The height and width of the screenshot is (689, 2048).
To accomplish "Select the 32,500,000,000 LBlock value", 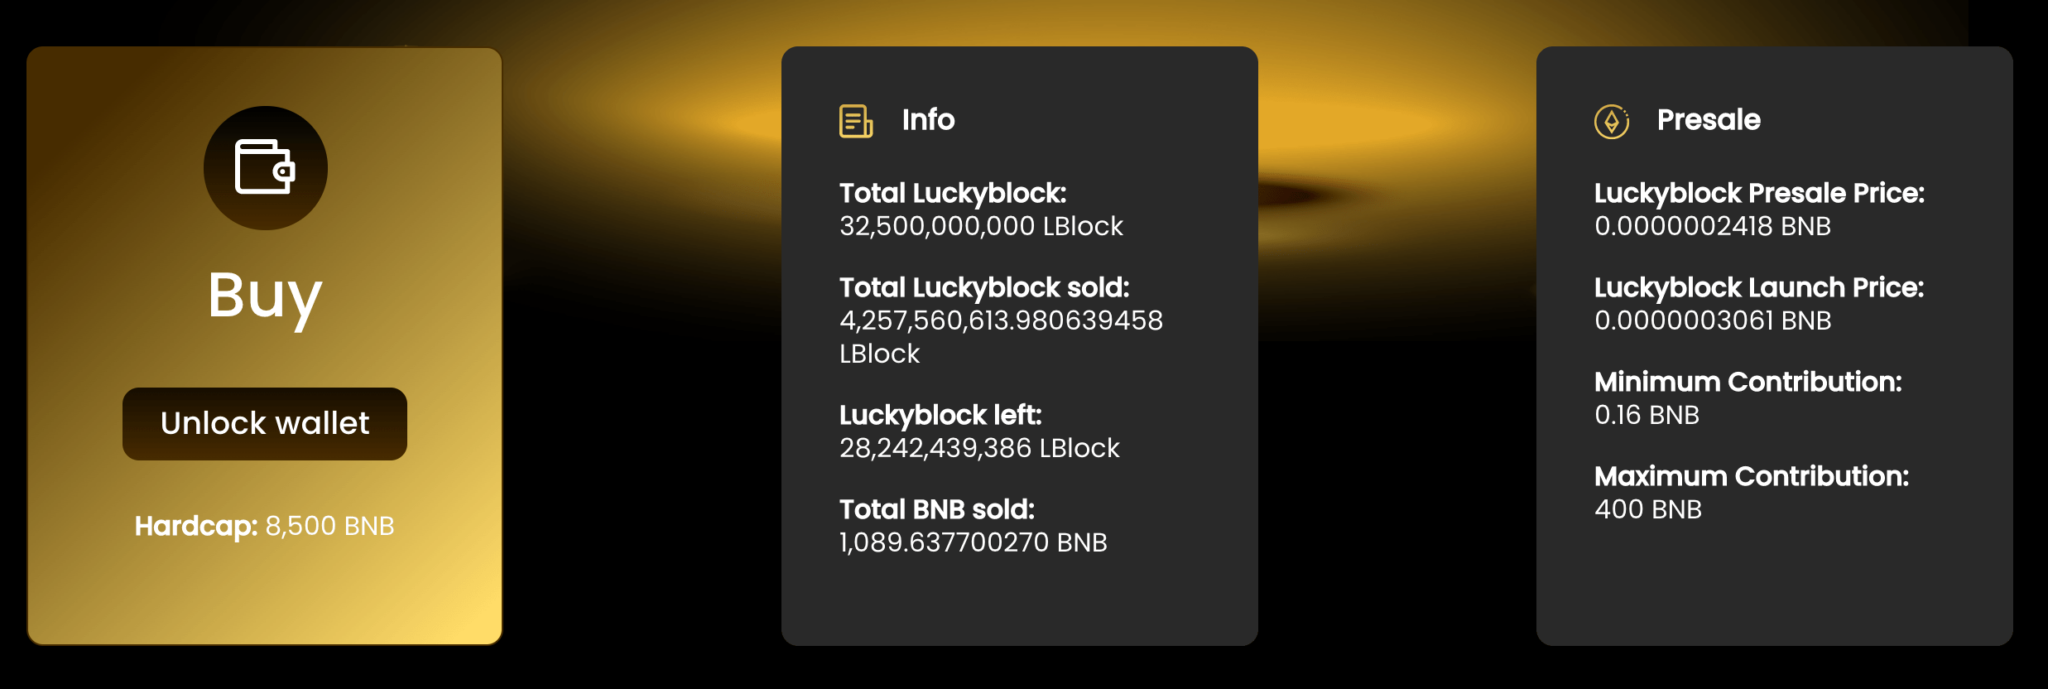I will pyautogui.click(x=981, y=226).
